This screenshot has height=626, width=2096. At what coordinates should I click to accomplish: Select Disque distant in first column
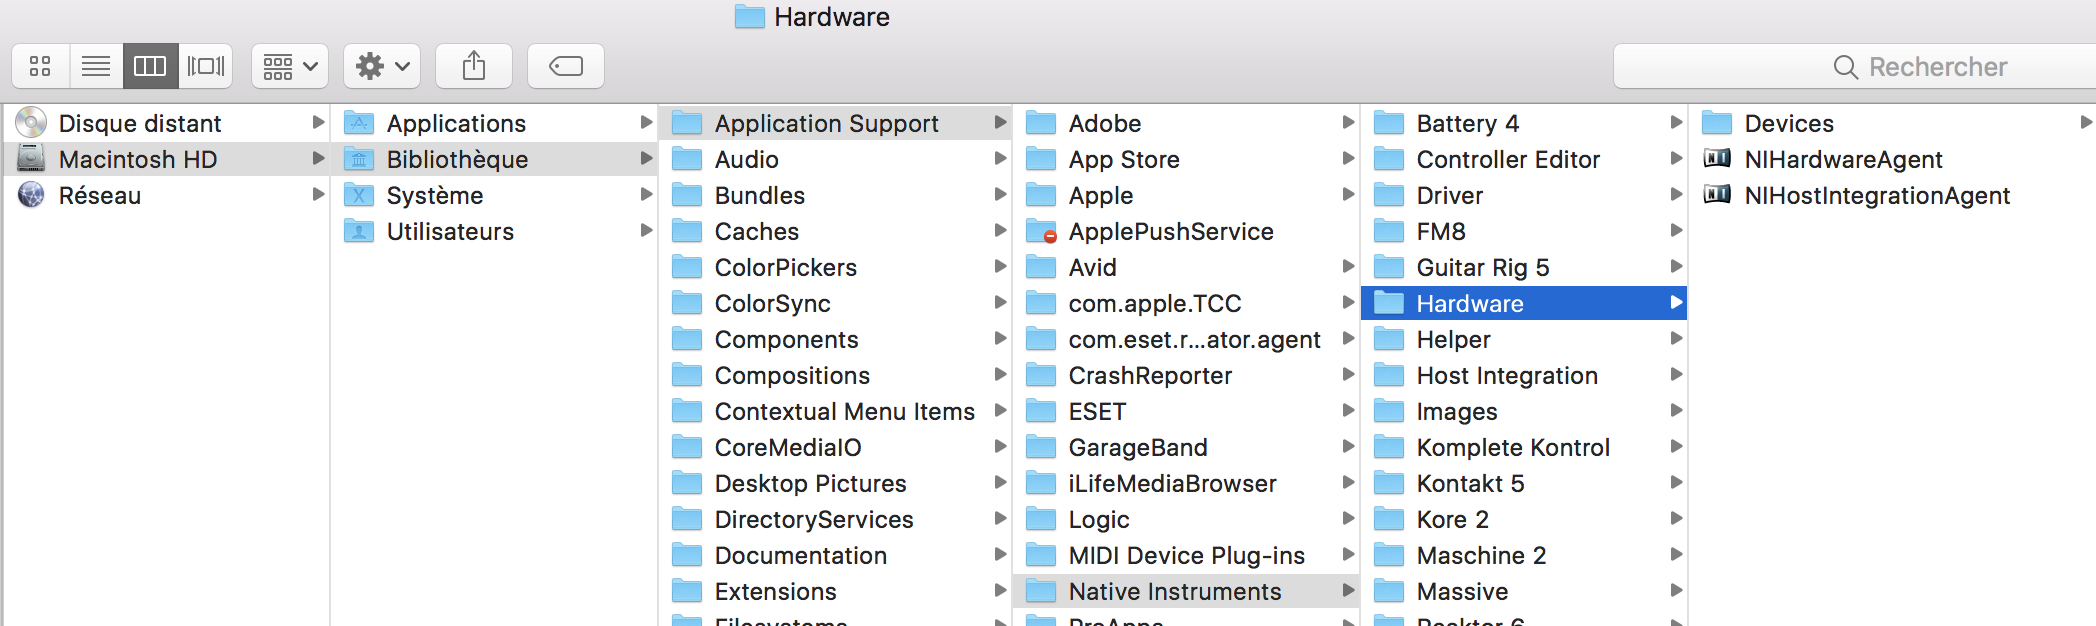[166, 123]
